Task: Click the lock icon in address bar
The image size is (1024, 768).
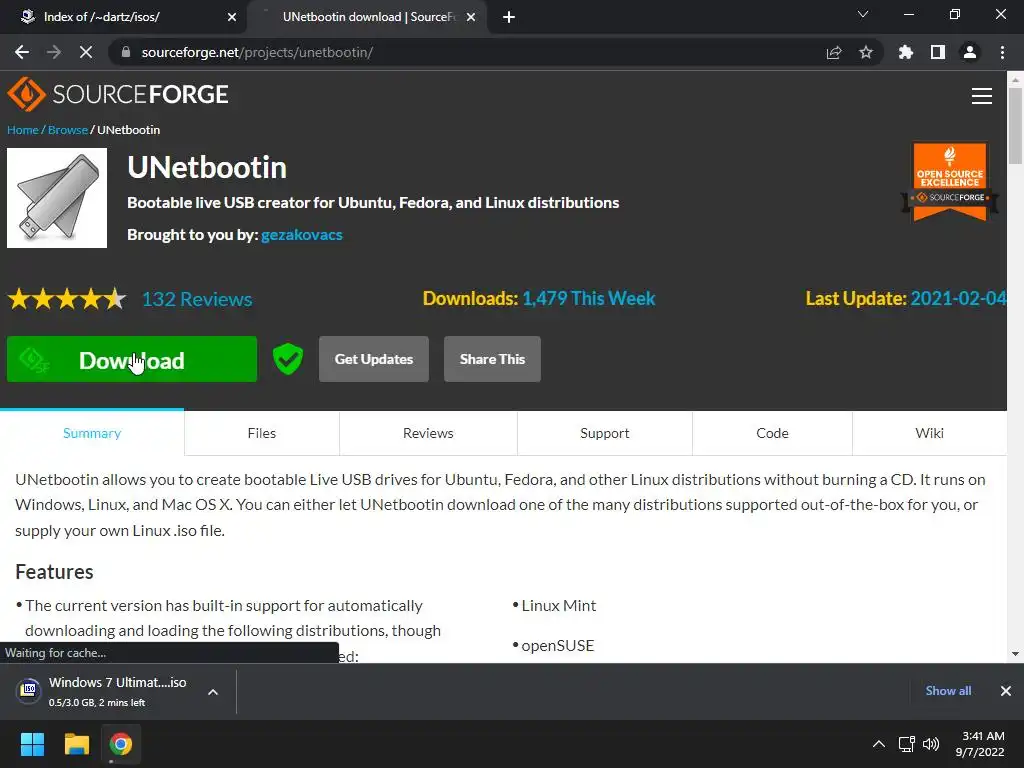Action: pyautogui.click(x=126, y=52)
